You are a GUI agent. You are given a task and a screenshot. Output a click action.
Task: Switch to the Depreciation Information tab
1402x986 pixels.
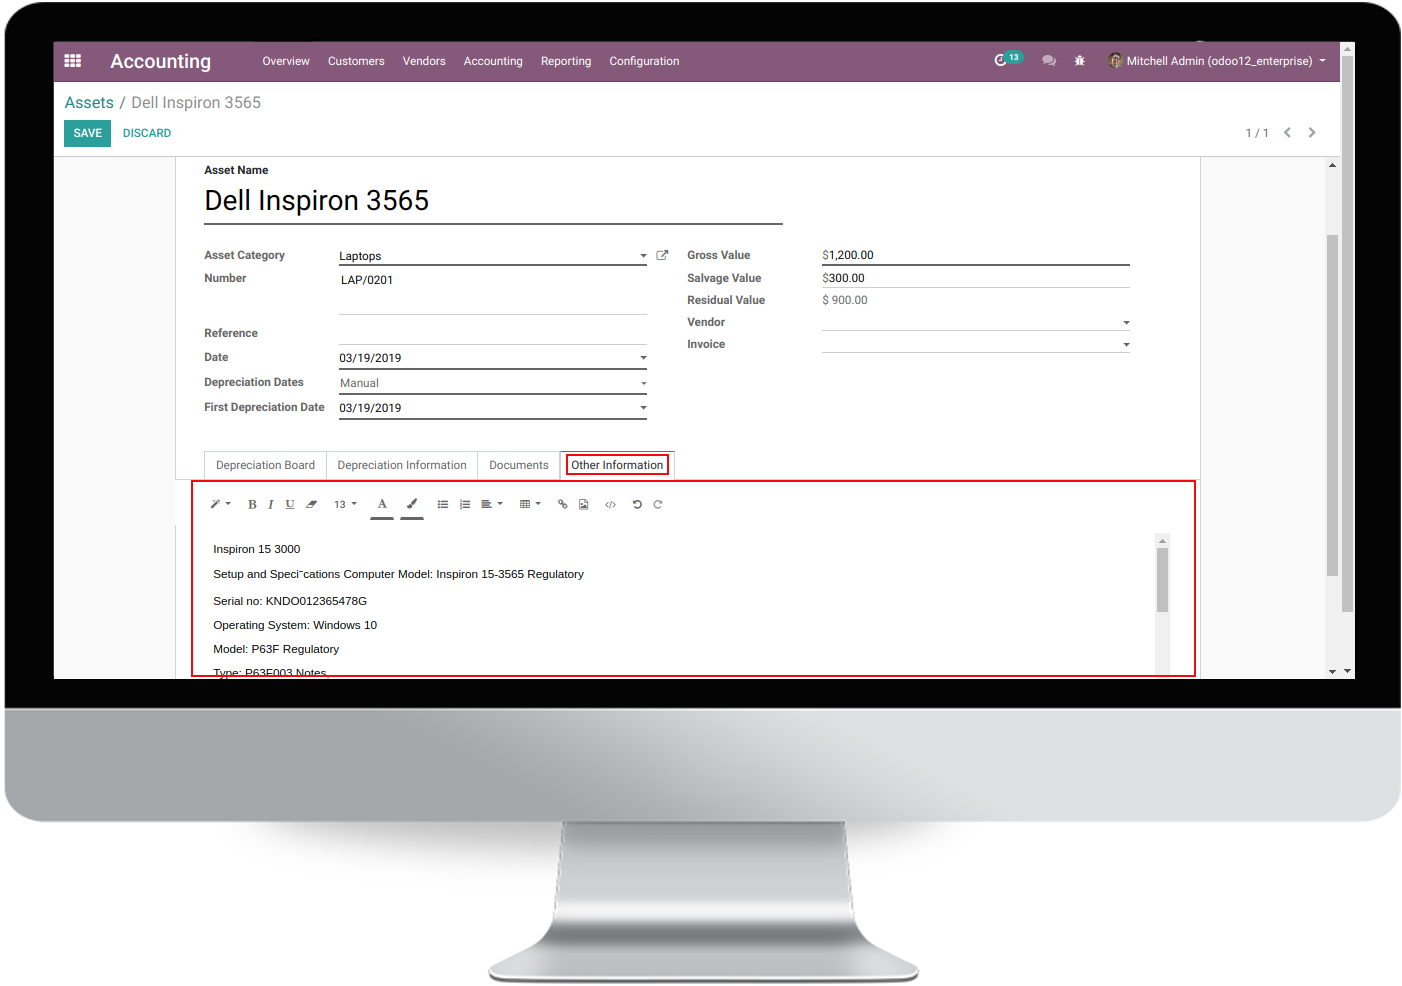(402, 466)
